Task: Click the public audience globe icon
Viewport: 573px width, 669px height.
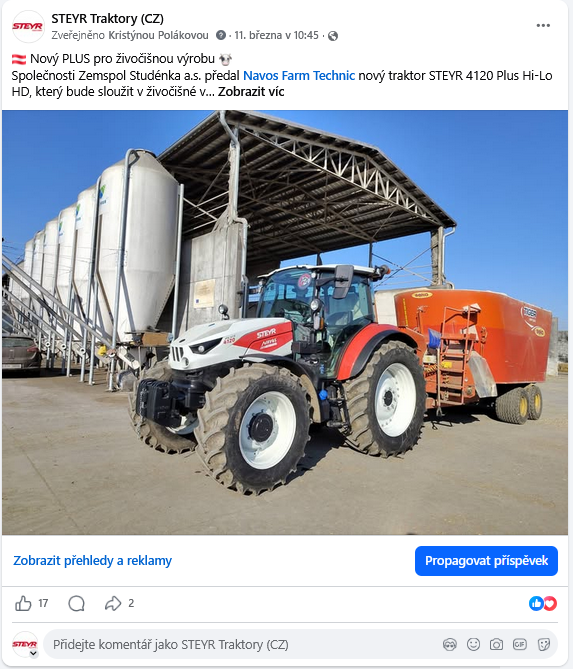Action: [333, 36]
